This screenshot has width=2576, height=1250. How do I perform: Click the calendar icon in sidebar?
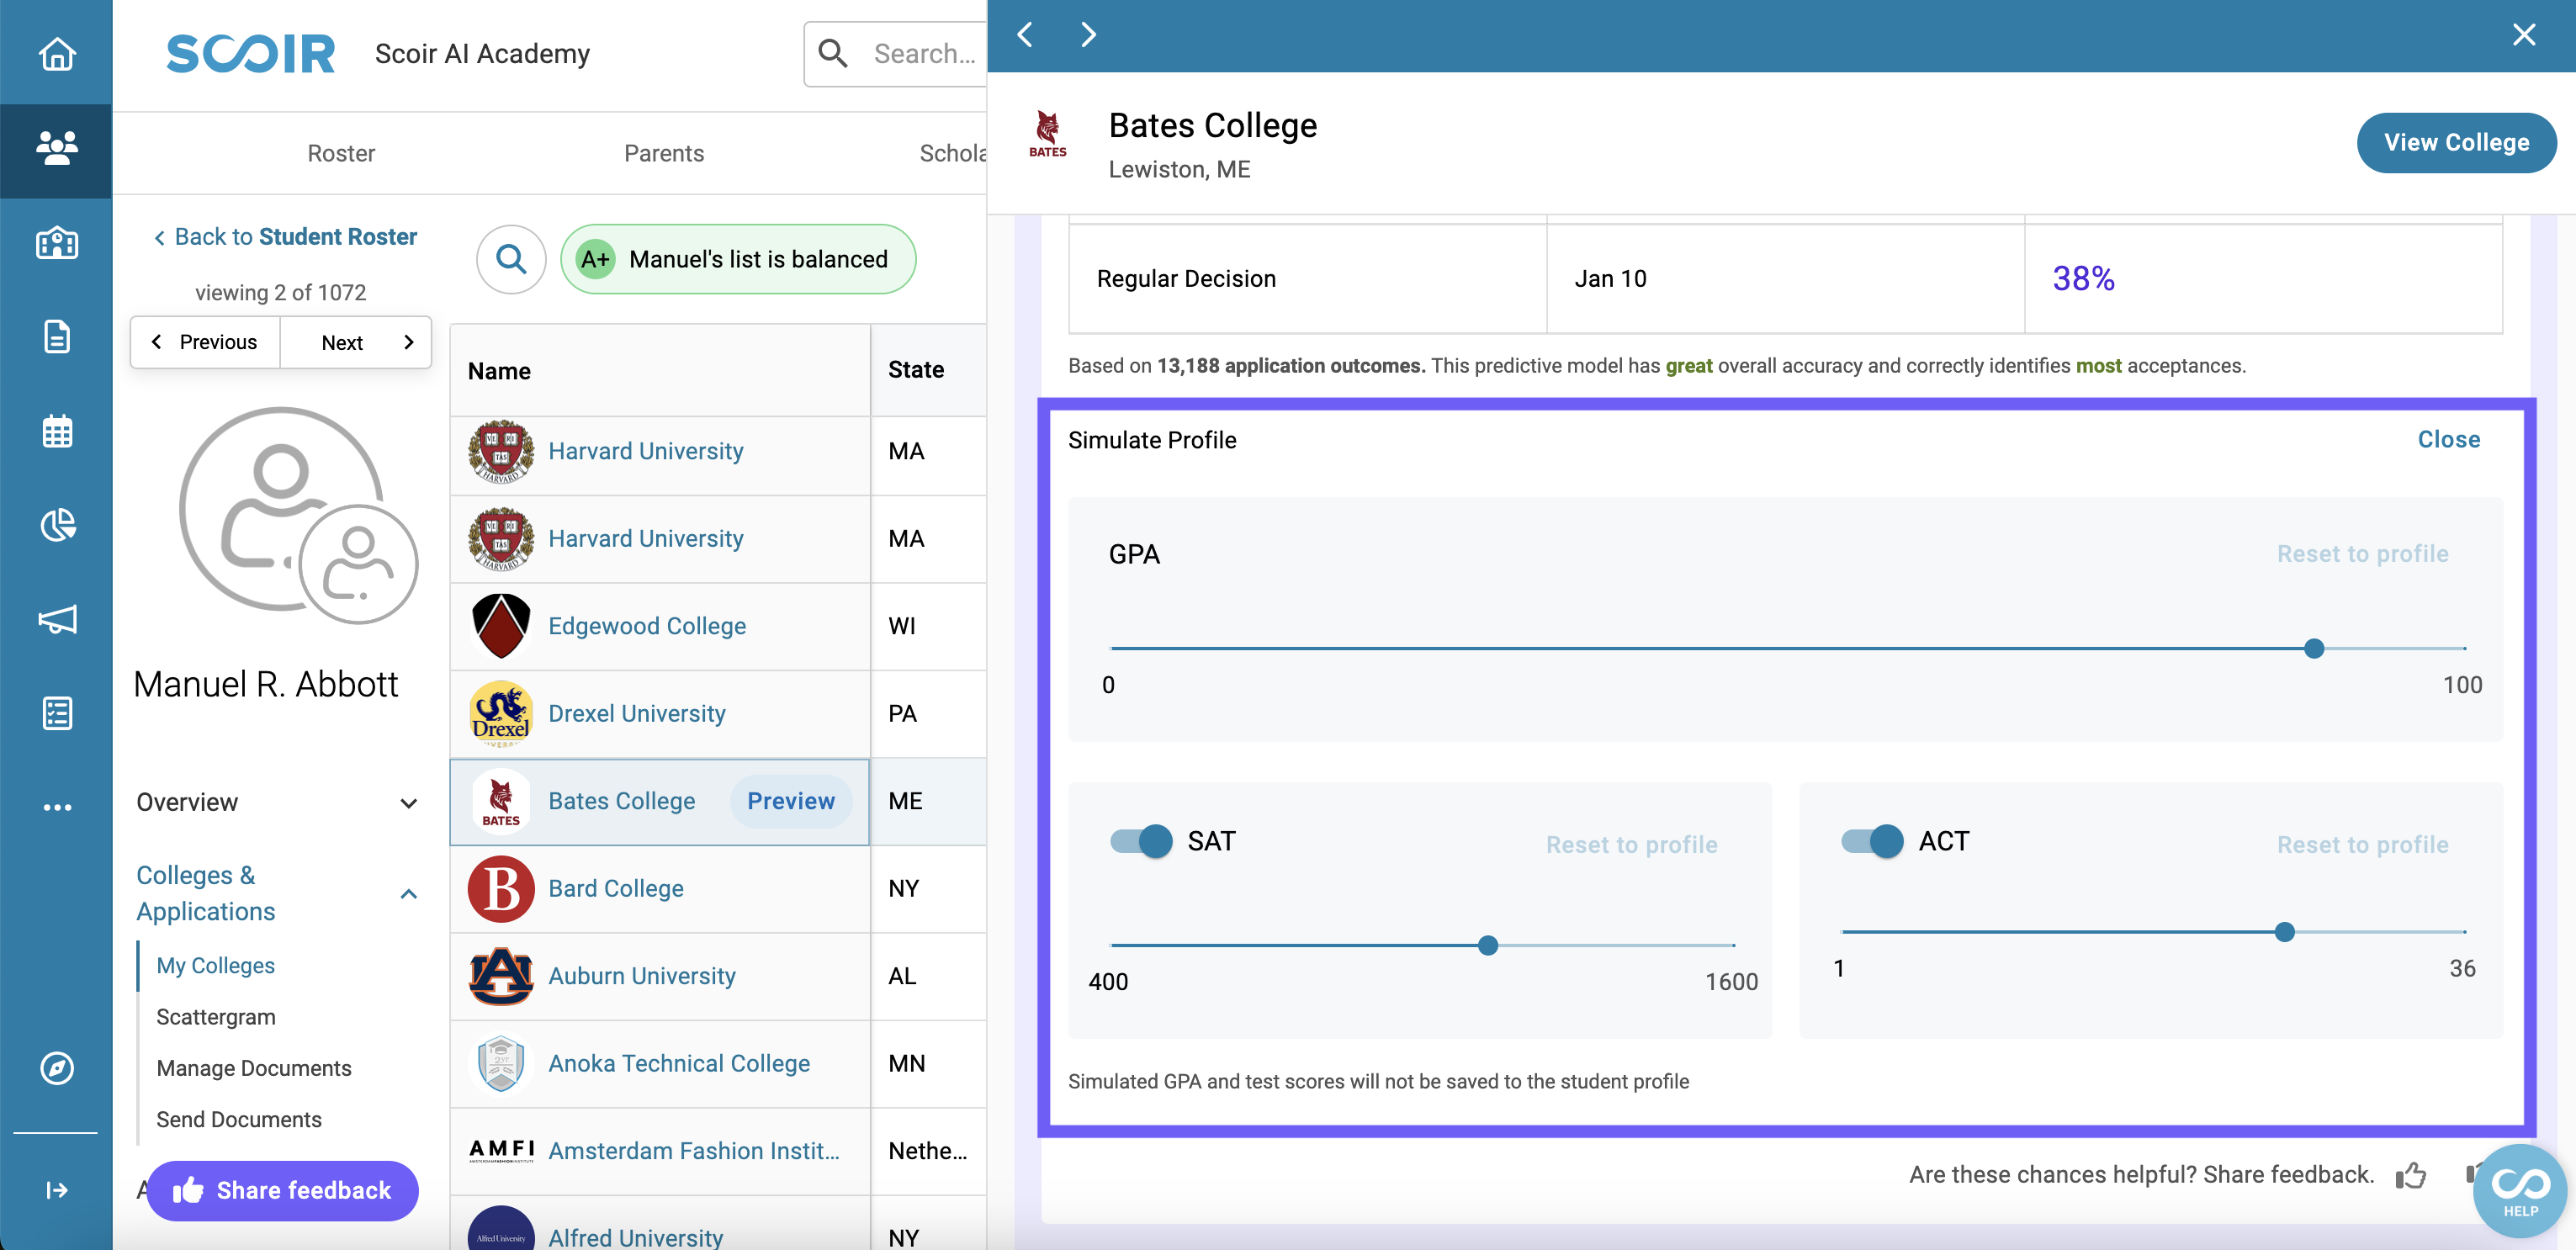click(56, 432)
